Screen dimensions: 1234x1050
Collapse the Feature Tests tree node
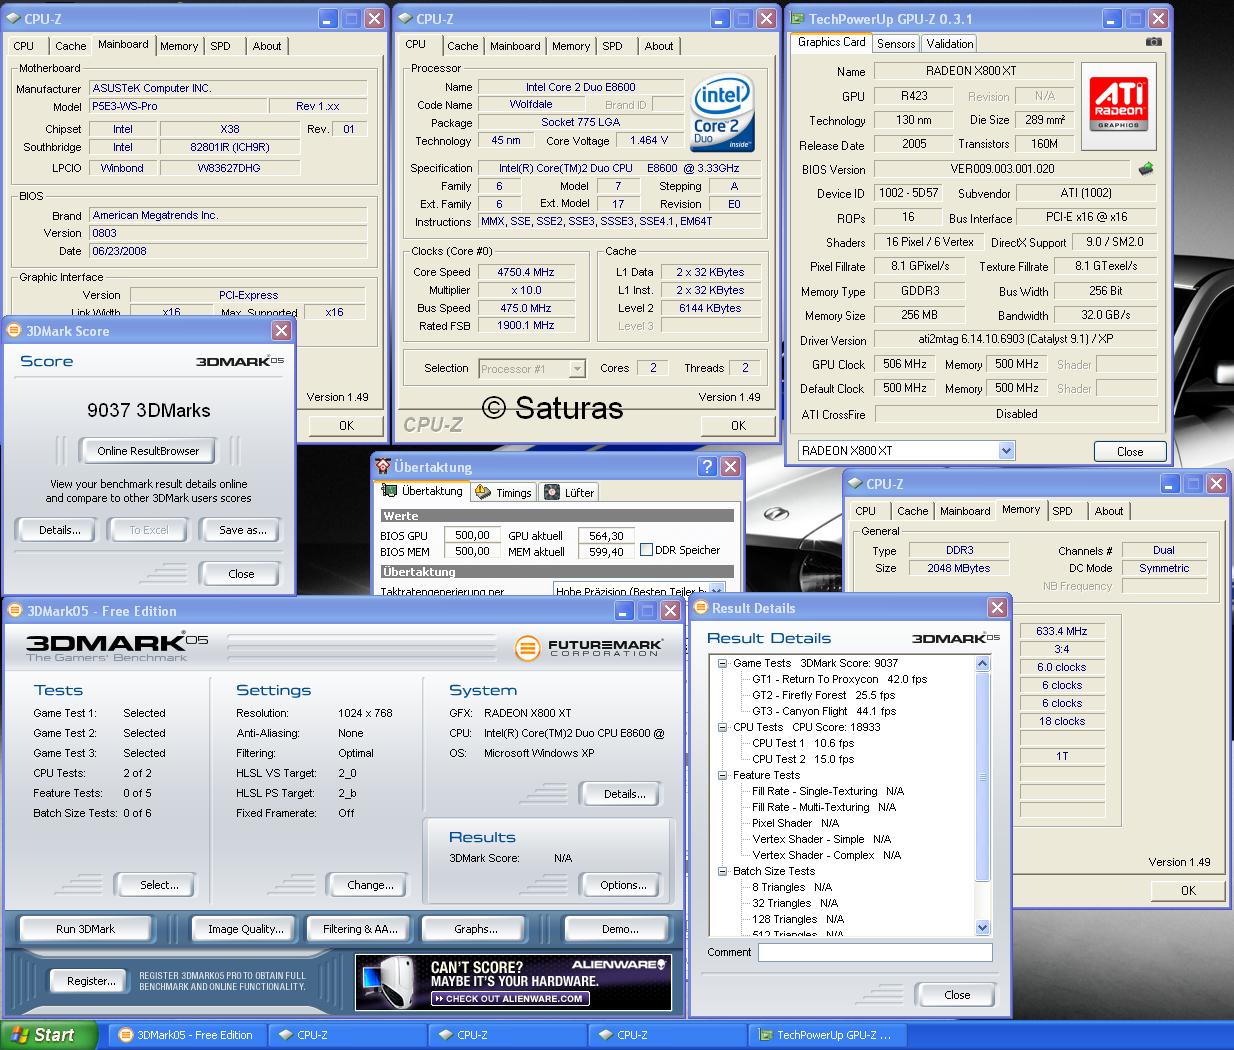coord(723,775)
